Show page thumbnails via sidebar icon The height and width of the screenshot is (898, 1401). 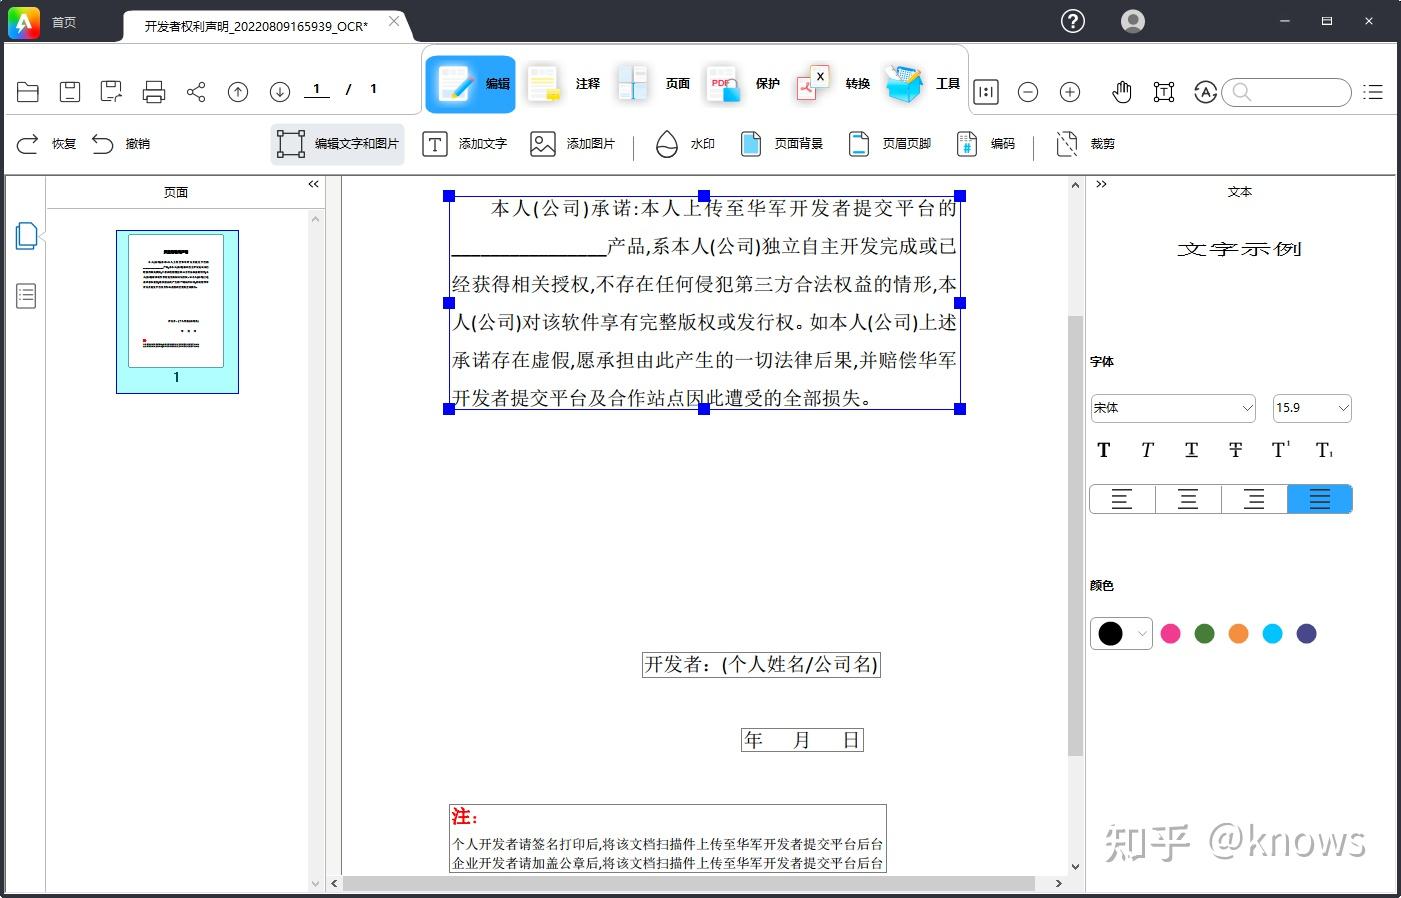pyautogui.click(x=27, y=236)
